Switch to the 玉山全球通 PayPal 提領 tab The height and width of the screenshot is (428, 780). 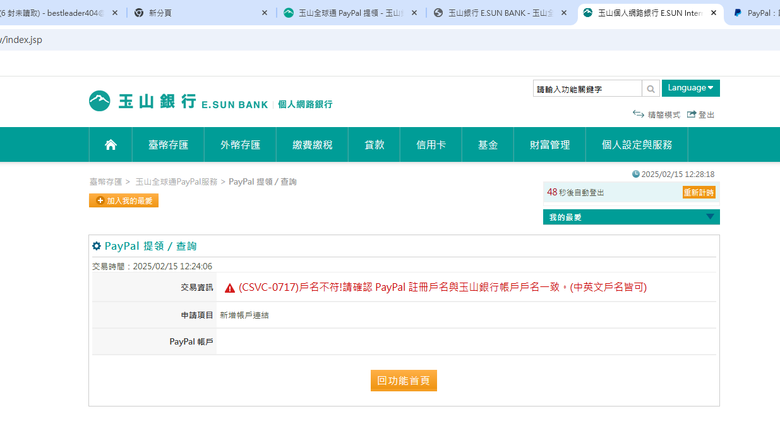pos(351,13)
